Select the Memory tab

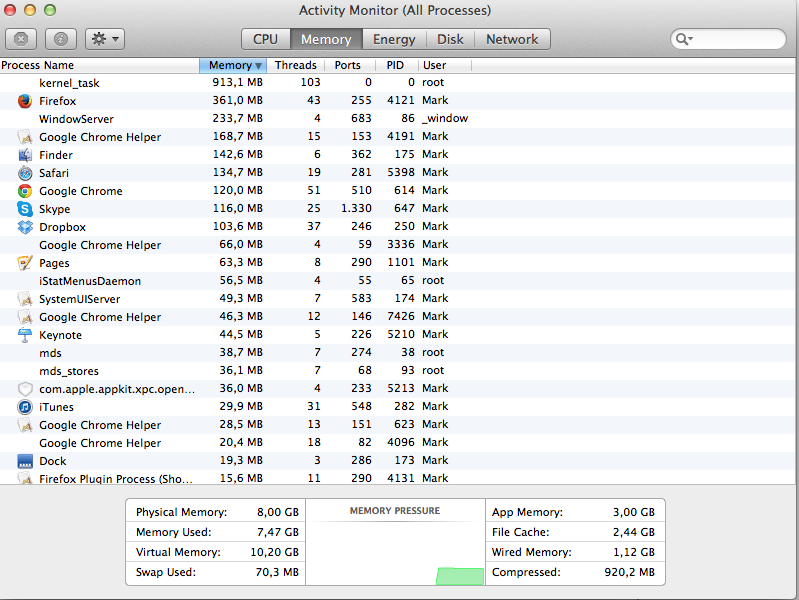[326, 39]
